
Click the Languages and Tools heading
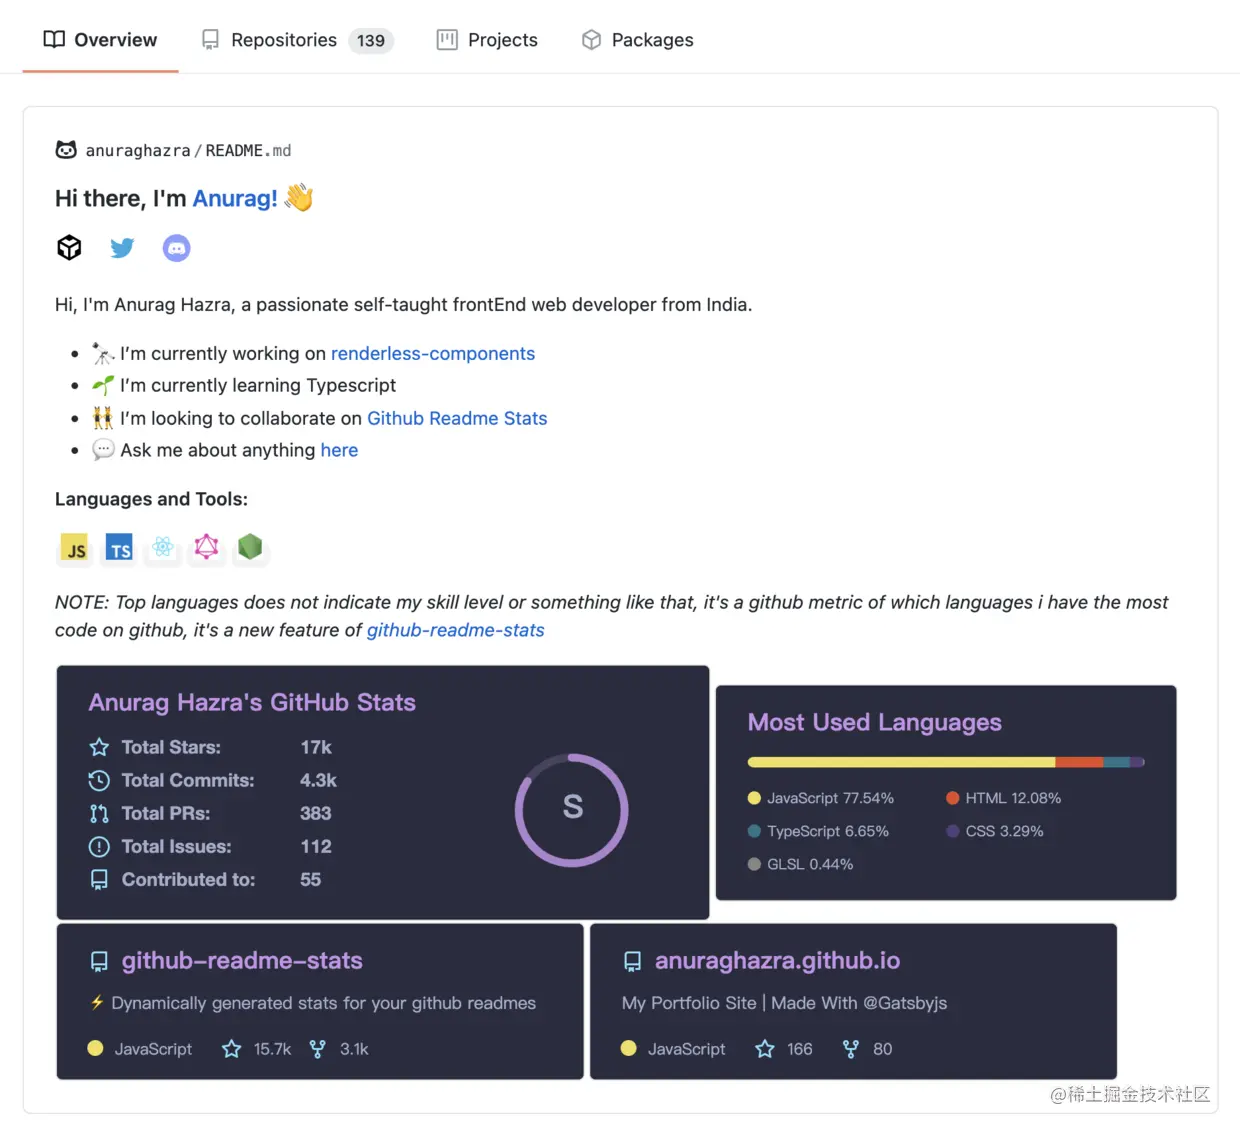click(151, 499)
